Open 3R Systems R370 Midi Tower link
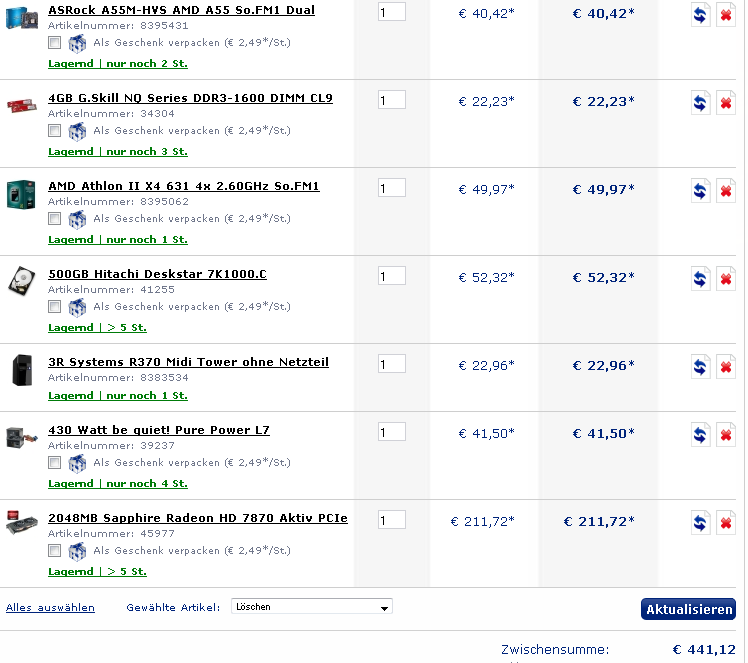748x663 pixels. point(188,362)
